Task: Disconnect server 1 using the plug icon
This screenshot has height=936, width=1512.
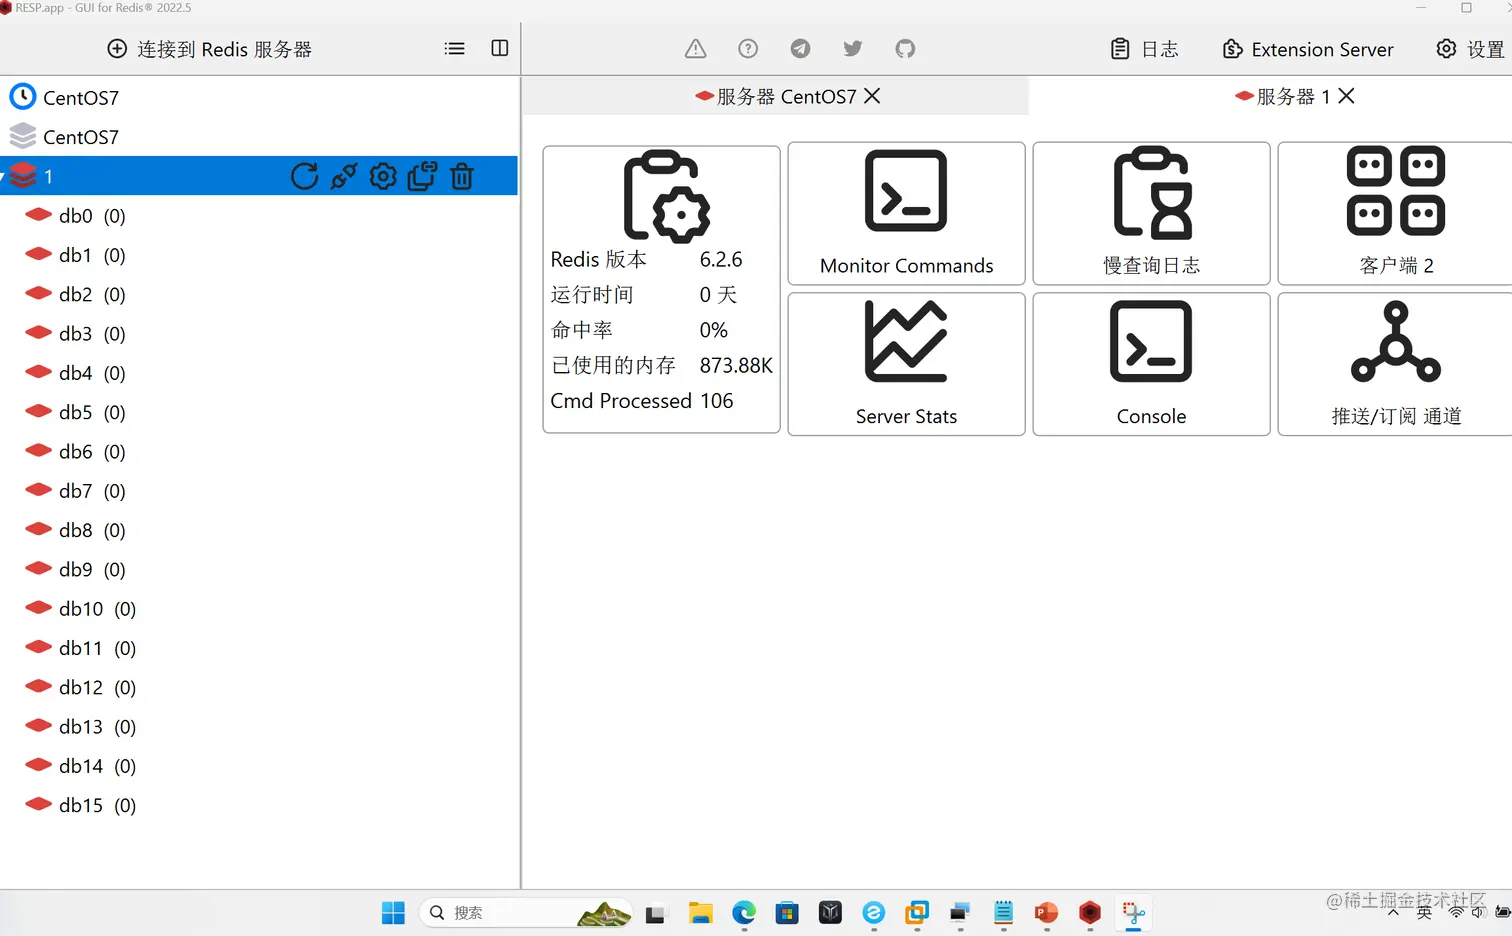Action: point(344,177)
